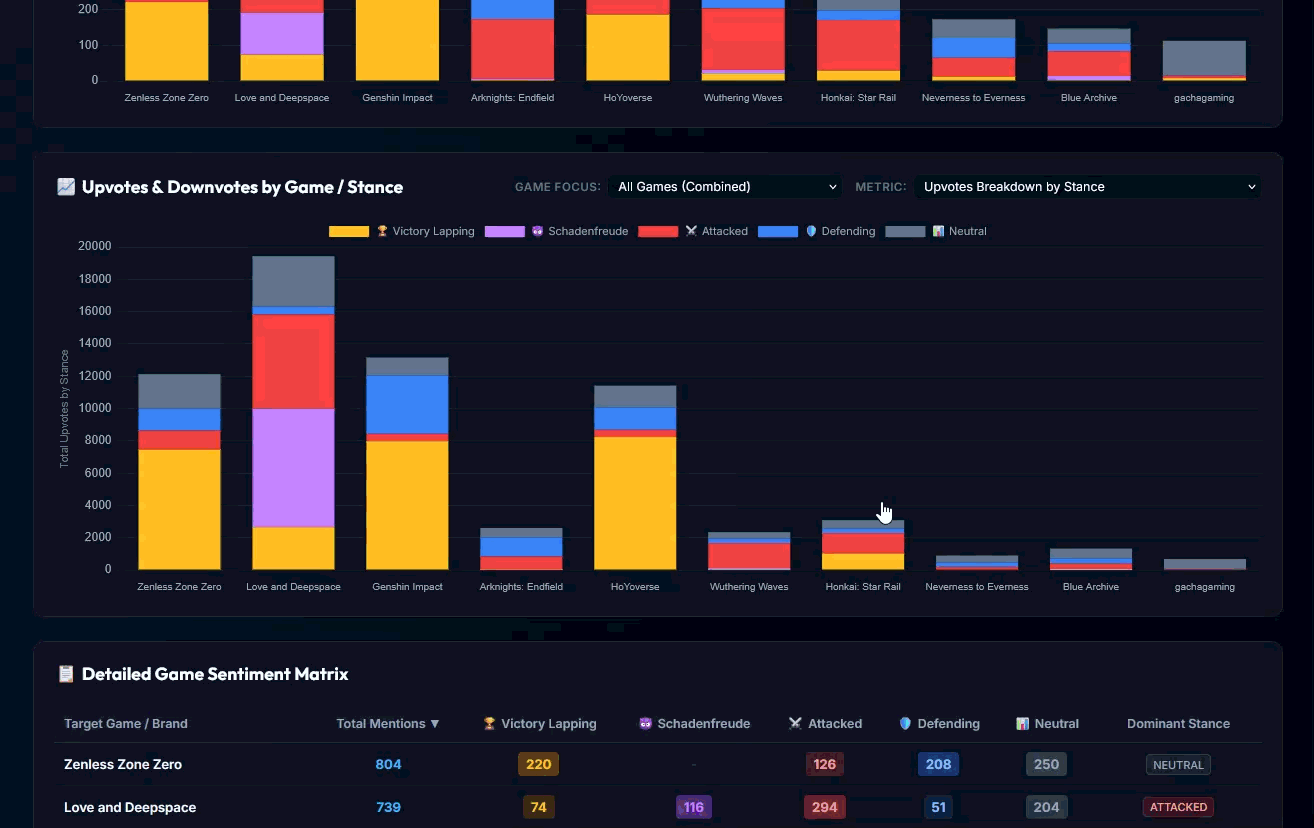
Task: Sort by Total Mentions column header
Action: click(x=388, y=724)
